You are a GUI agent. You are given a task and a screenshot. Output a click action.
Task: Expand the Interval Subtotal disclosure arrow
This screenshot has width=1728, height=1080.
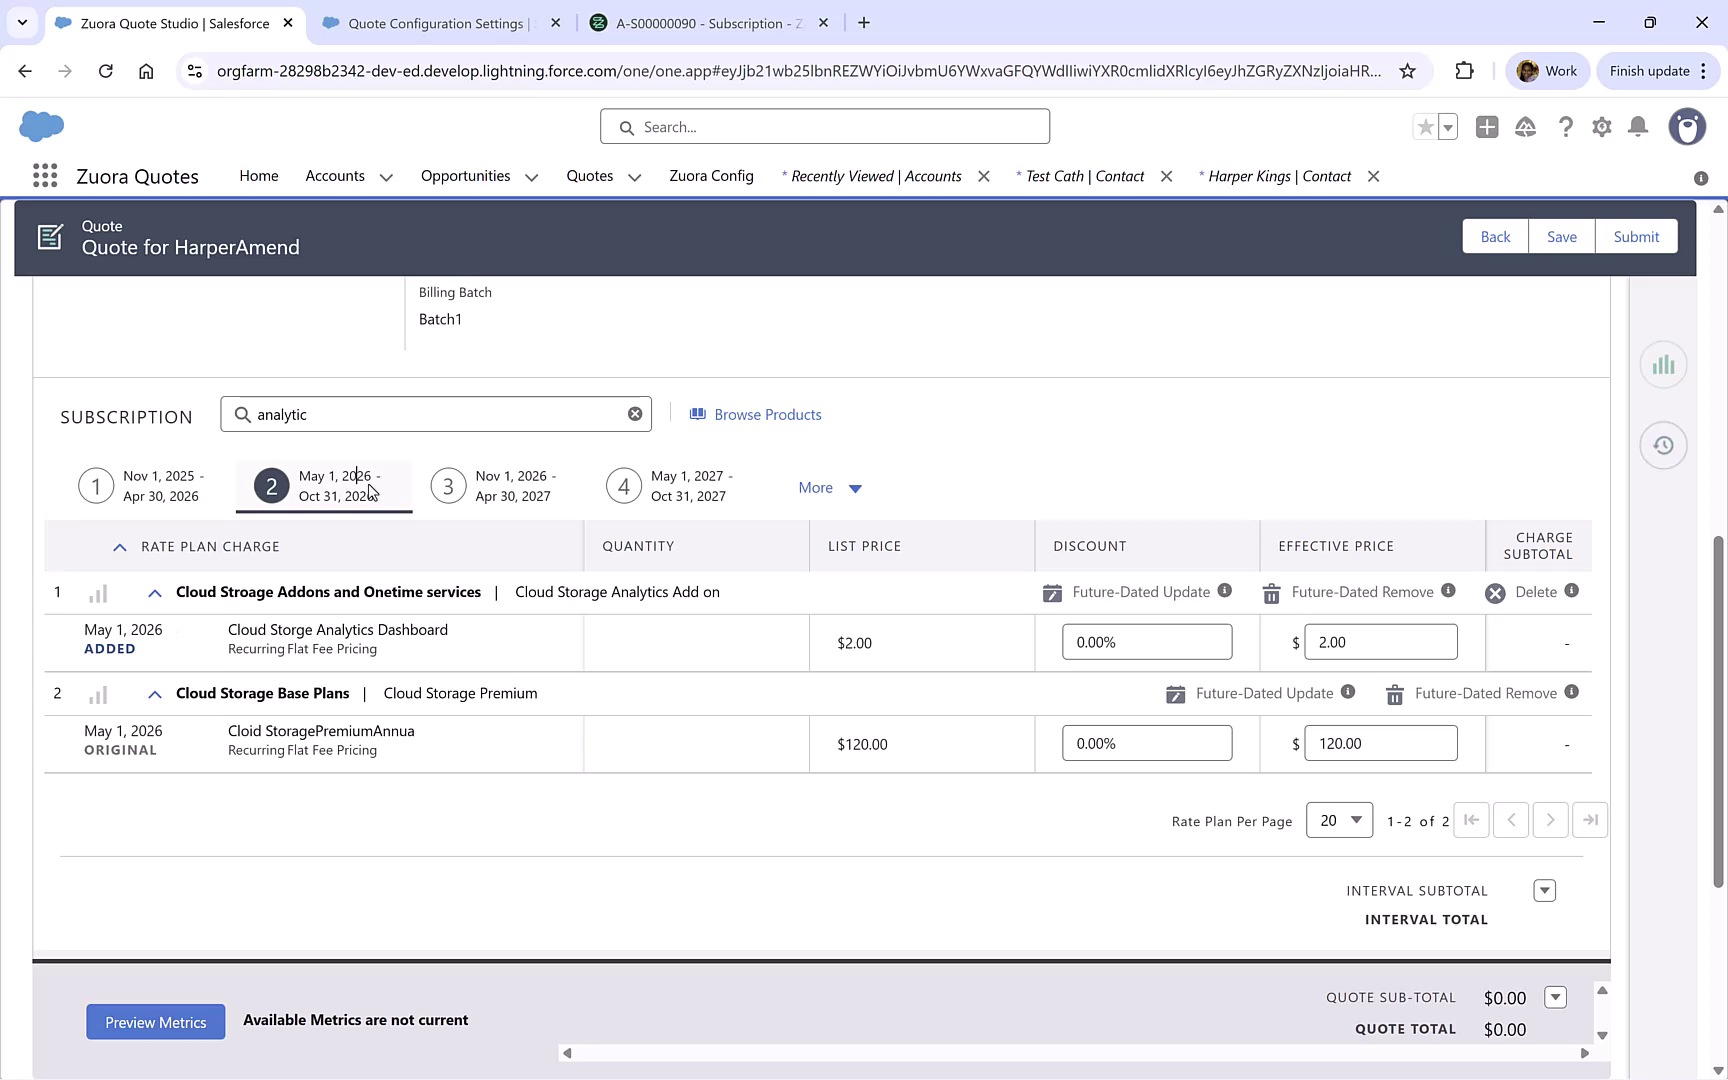pyautogui.click(x=1544, y=890)
